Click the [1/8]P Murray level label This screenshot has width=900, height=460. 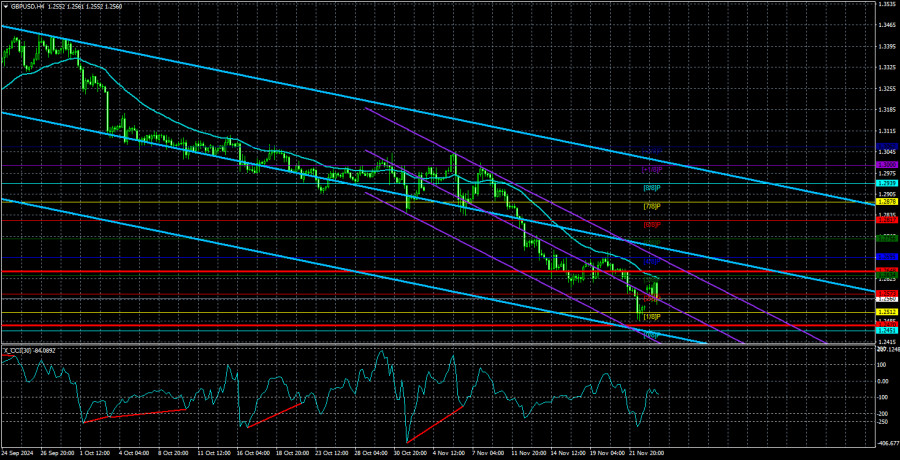[x=651, y=316]
